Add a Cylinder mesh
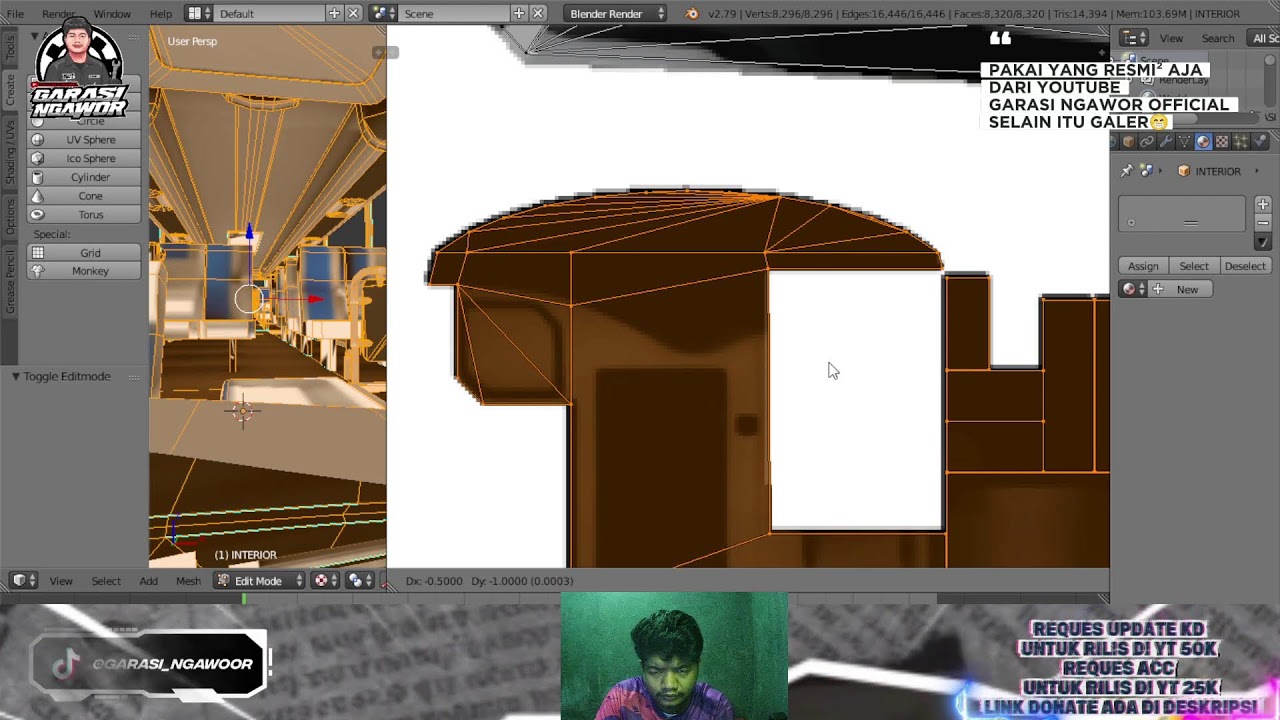Screen dimensions: 1280x720 (84, 177)
